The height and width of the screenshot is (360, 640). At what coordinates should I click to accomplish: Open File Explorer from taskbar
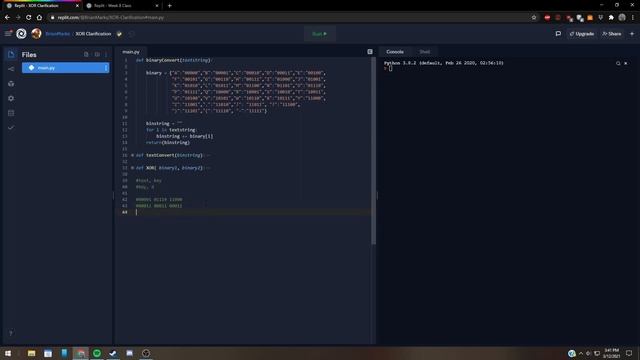pyautogui.click(x=31, y=353)
